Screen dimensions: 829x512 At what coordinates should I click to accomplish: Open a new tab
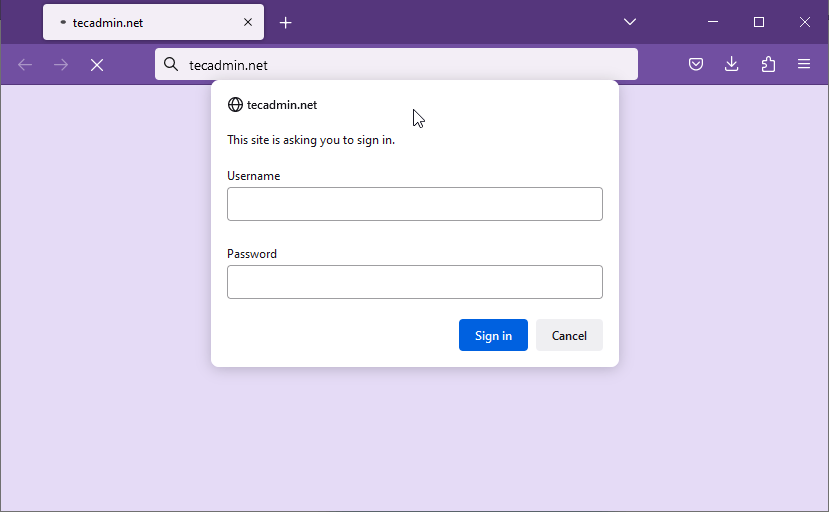[285, 23]
